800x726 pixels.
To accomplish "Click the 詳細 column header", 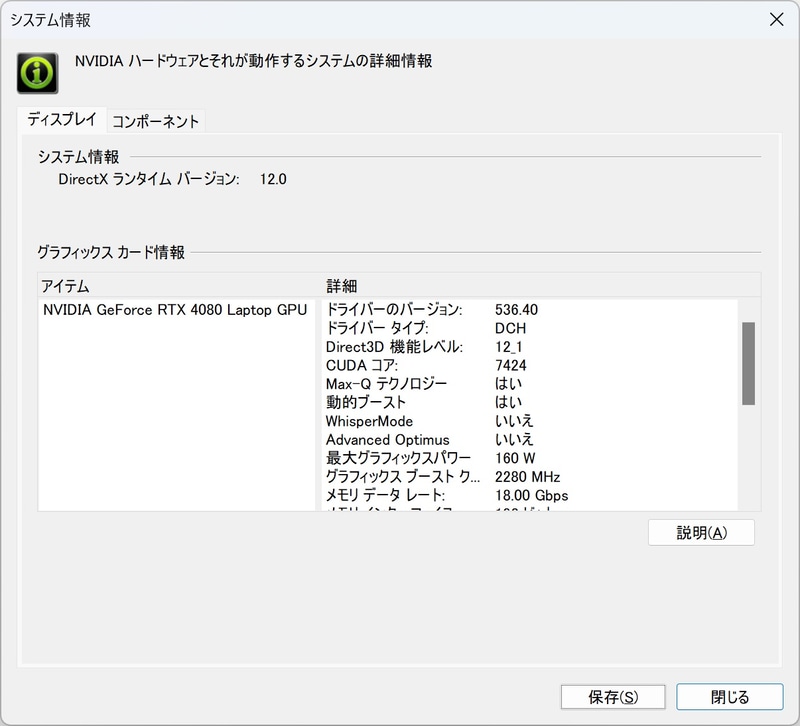I will [339, 285].
